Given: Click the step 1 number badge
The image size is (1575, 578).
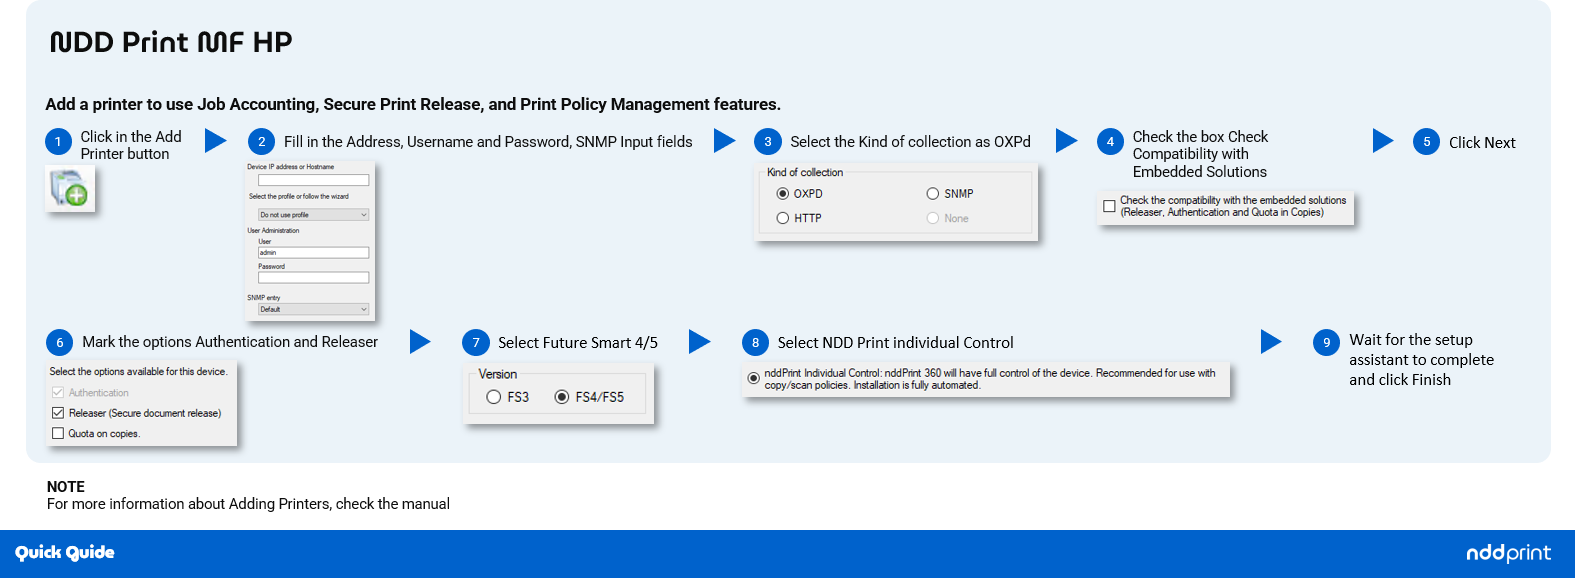Looking at the screenshot, I should pyautogui.click(x=58, y=142).
